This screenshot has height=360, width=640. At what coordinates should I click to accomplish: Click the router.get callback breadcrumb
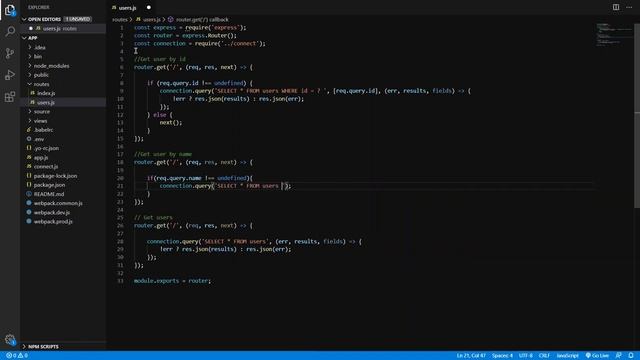pyautogui.click(x=202, y=20)
